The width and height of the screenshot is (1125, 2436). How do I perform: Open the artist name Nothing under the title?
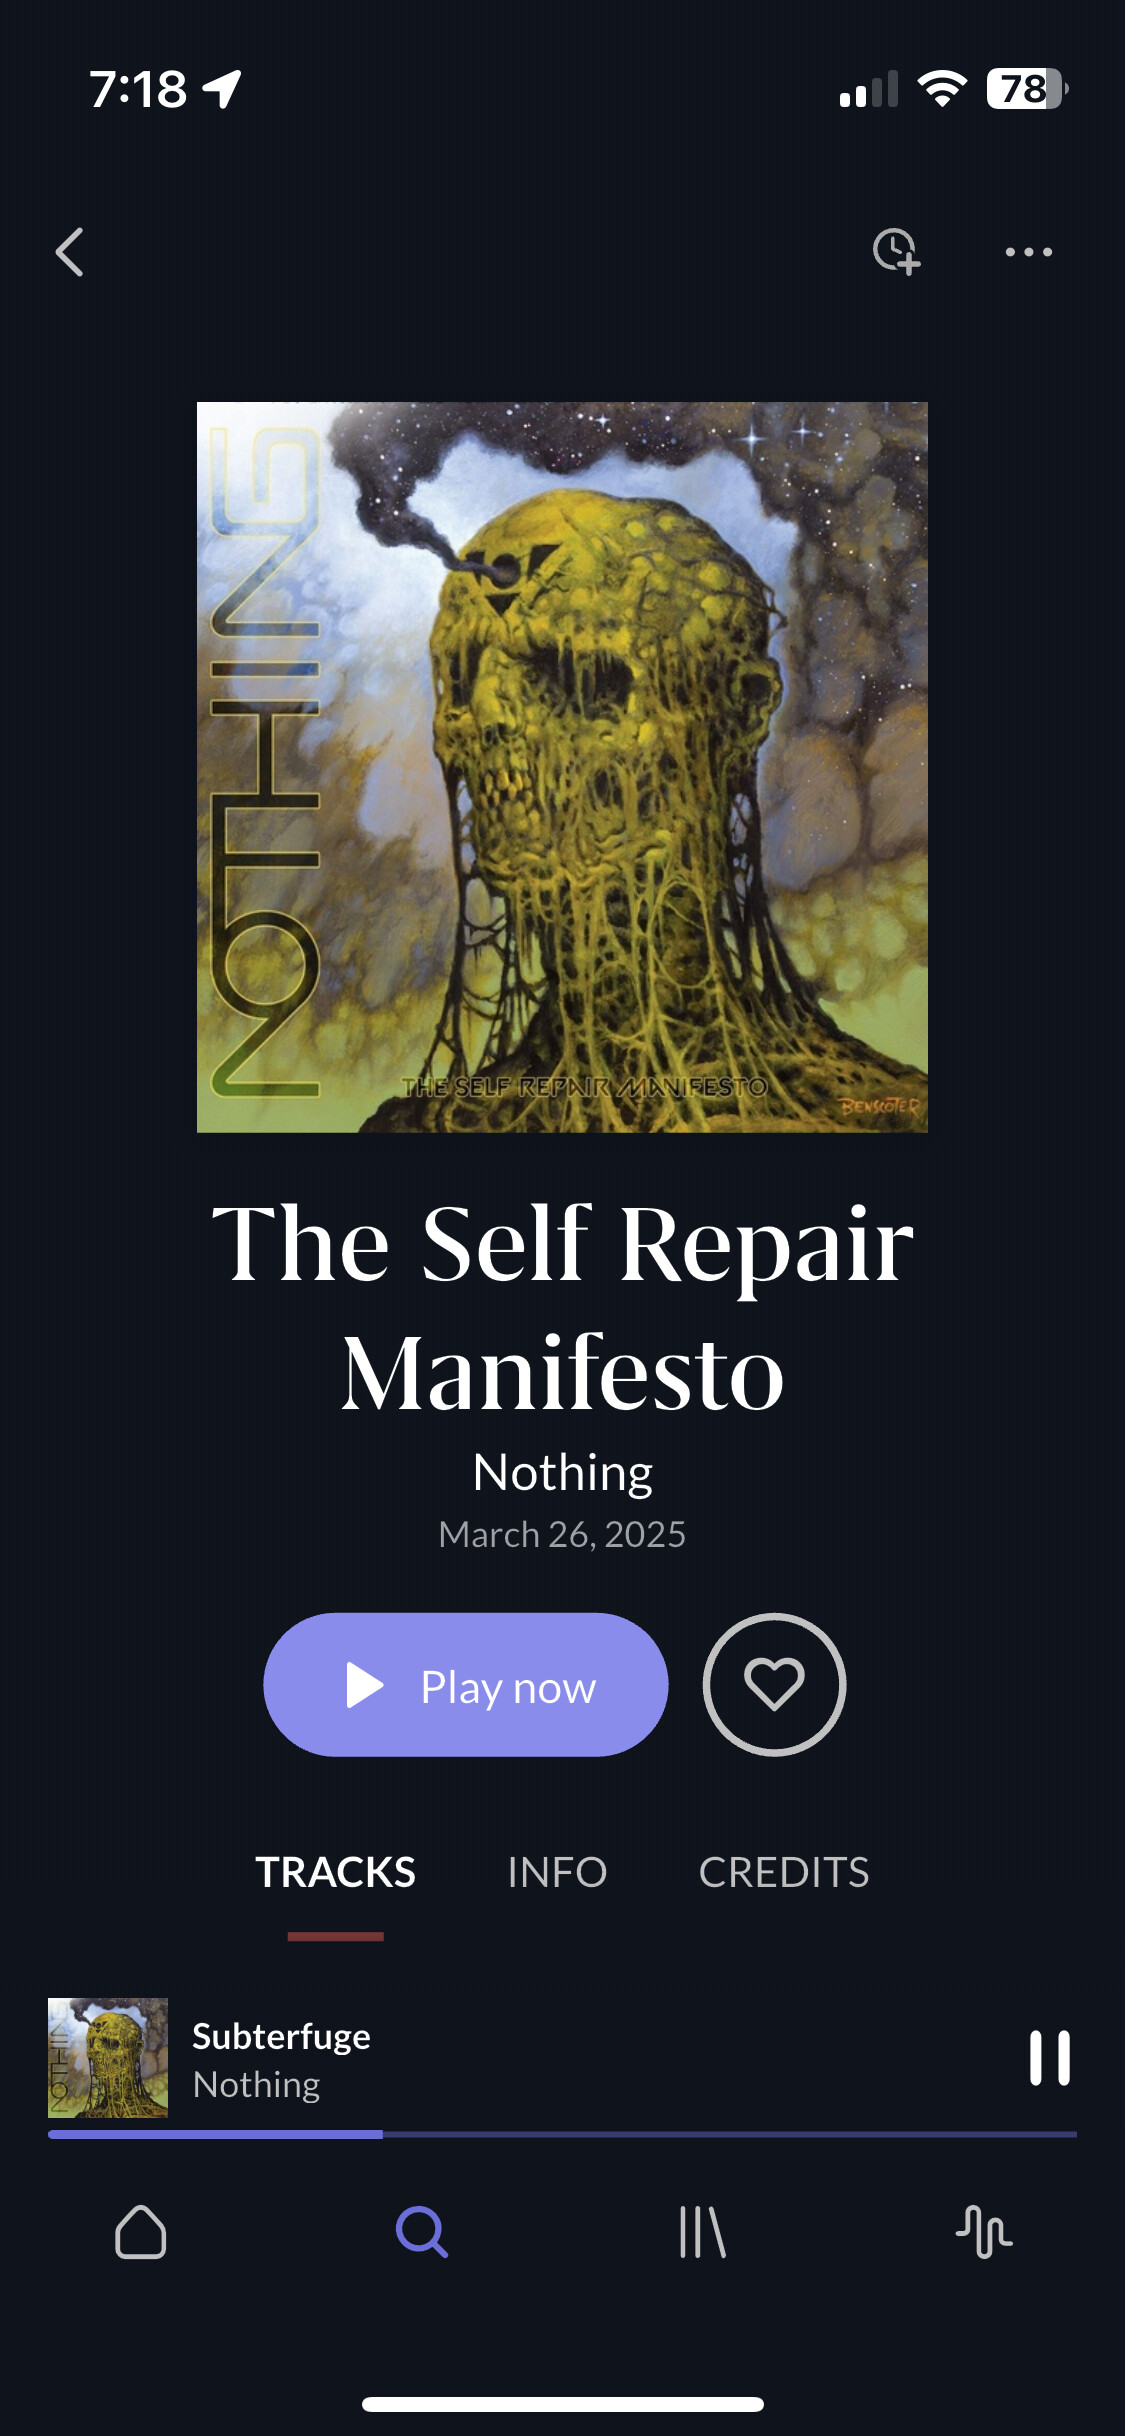[562, 1472]
